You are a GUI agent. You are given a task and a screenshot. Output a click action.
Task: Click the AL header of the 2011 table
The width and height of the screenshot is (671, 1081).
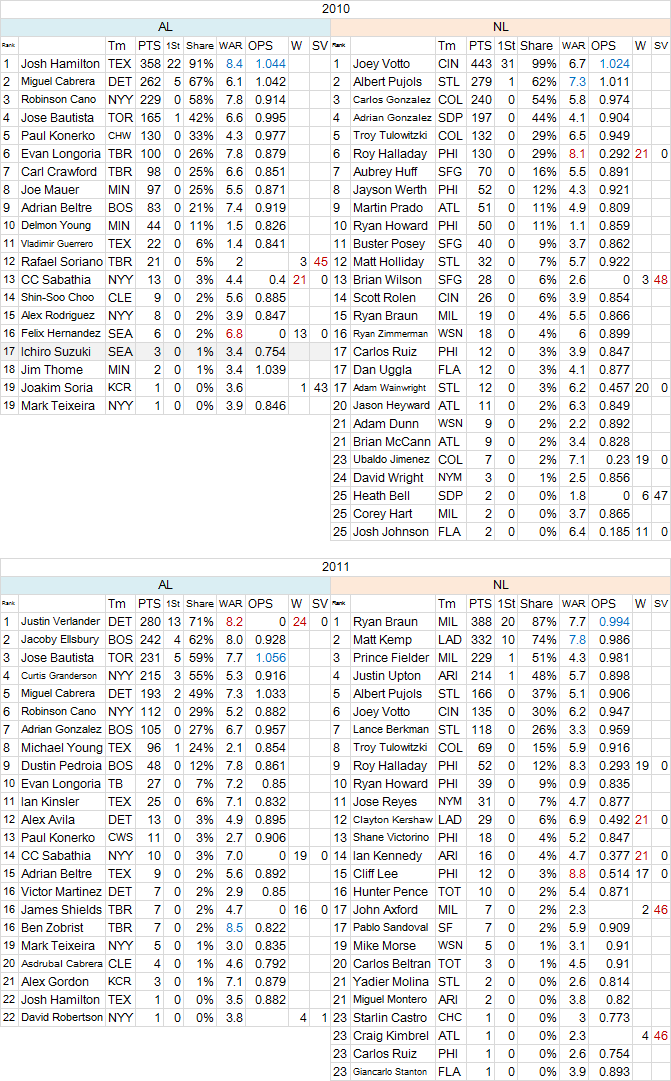166,585
